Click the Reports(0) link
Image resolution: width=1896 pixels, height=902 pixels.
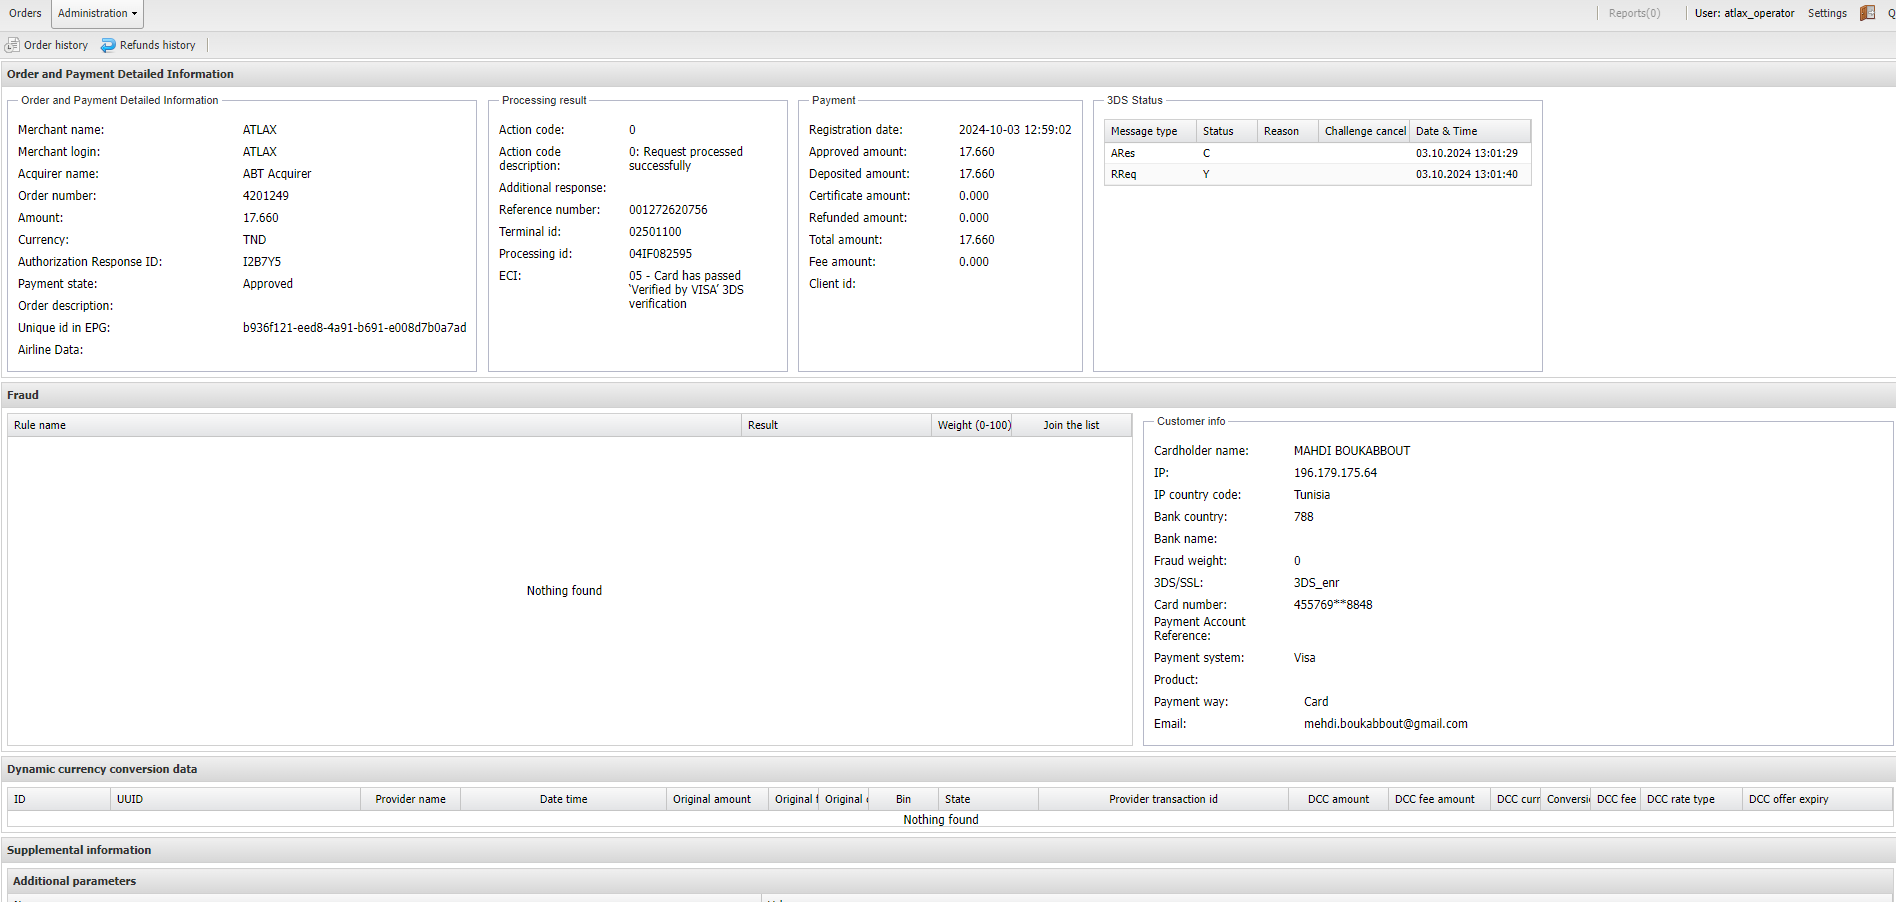pyautogui.click(x=1634, y=13)
